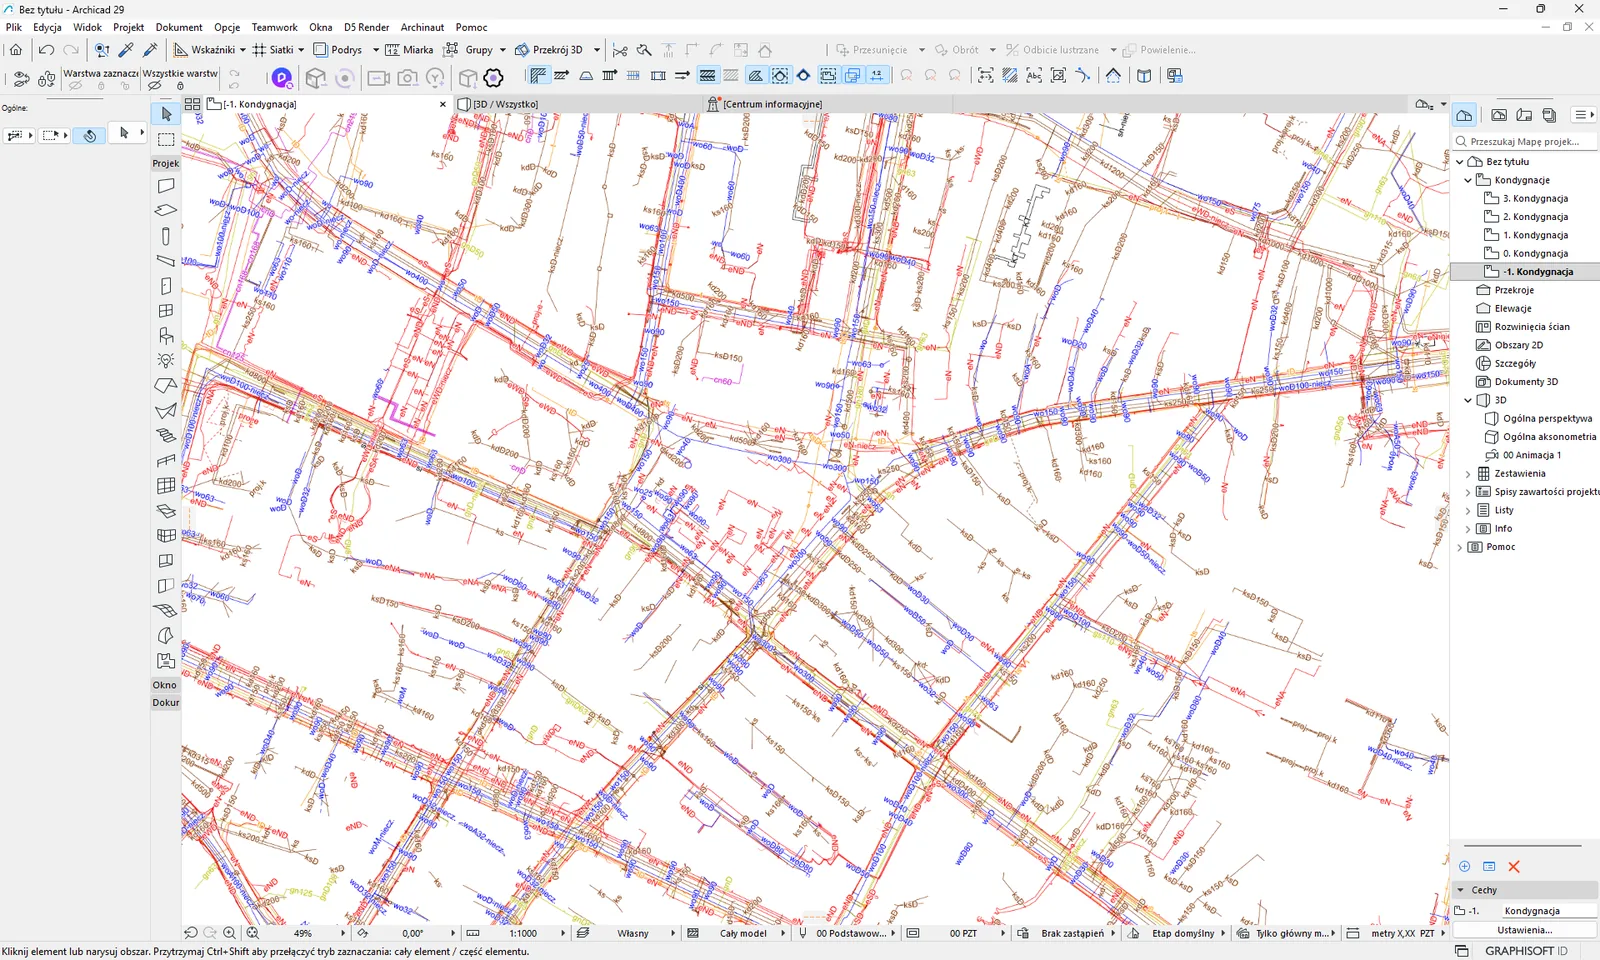Select the Stair tool in toolbox
This screenshot has width=1600, height=960.
tap(166, 435)
